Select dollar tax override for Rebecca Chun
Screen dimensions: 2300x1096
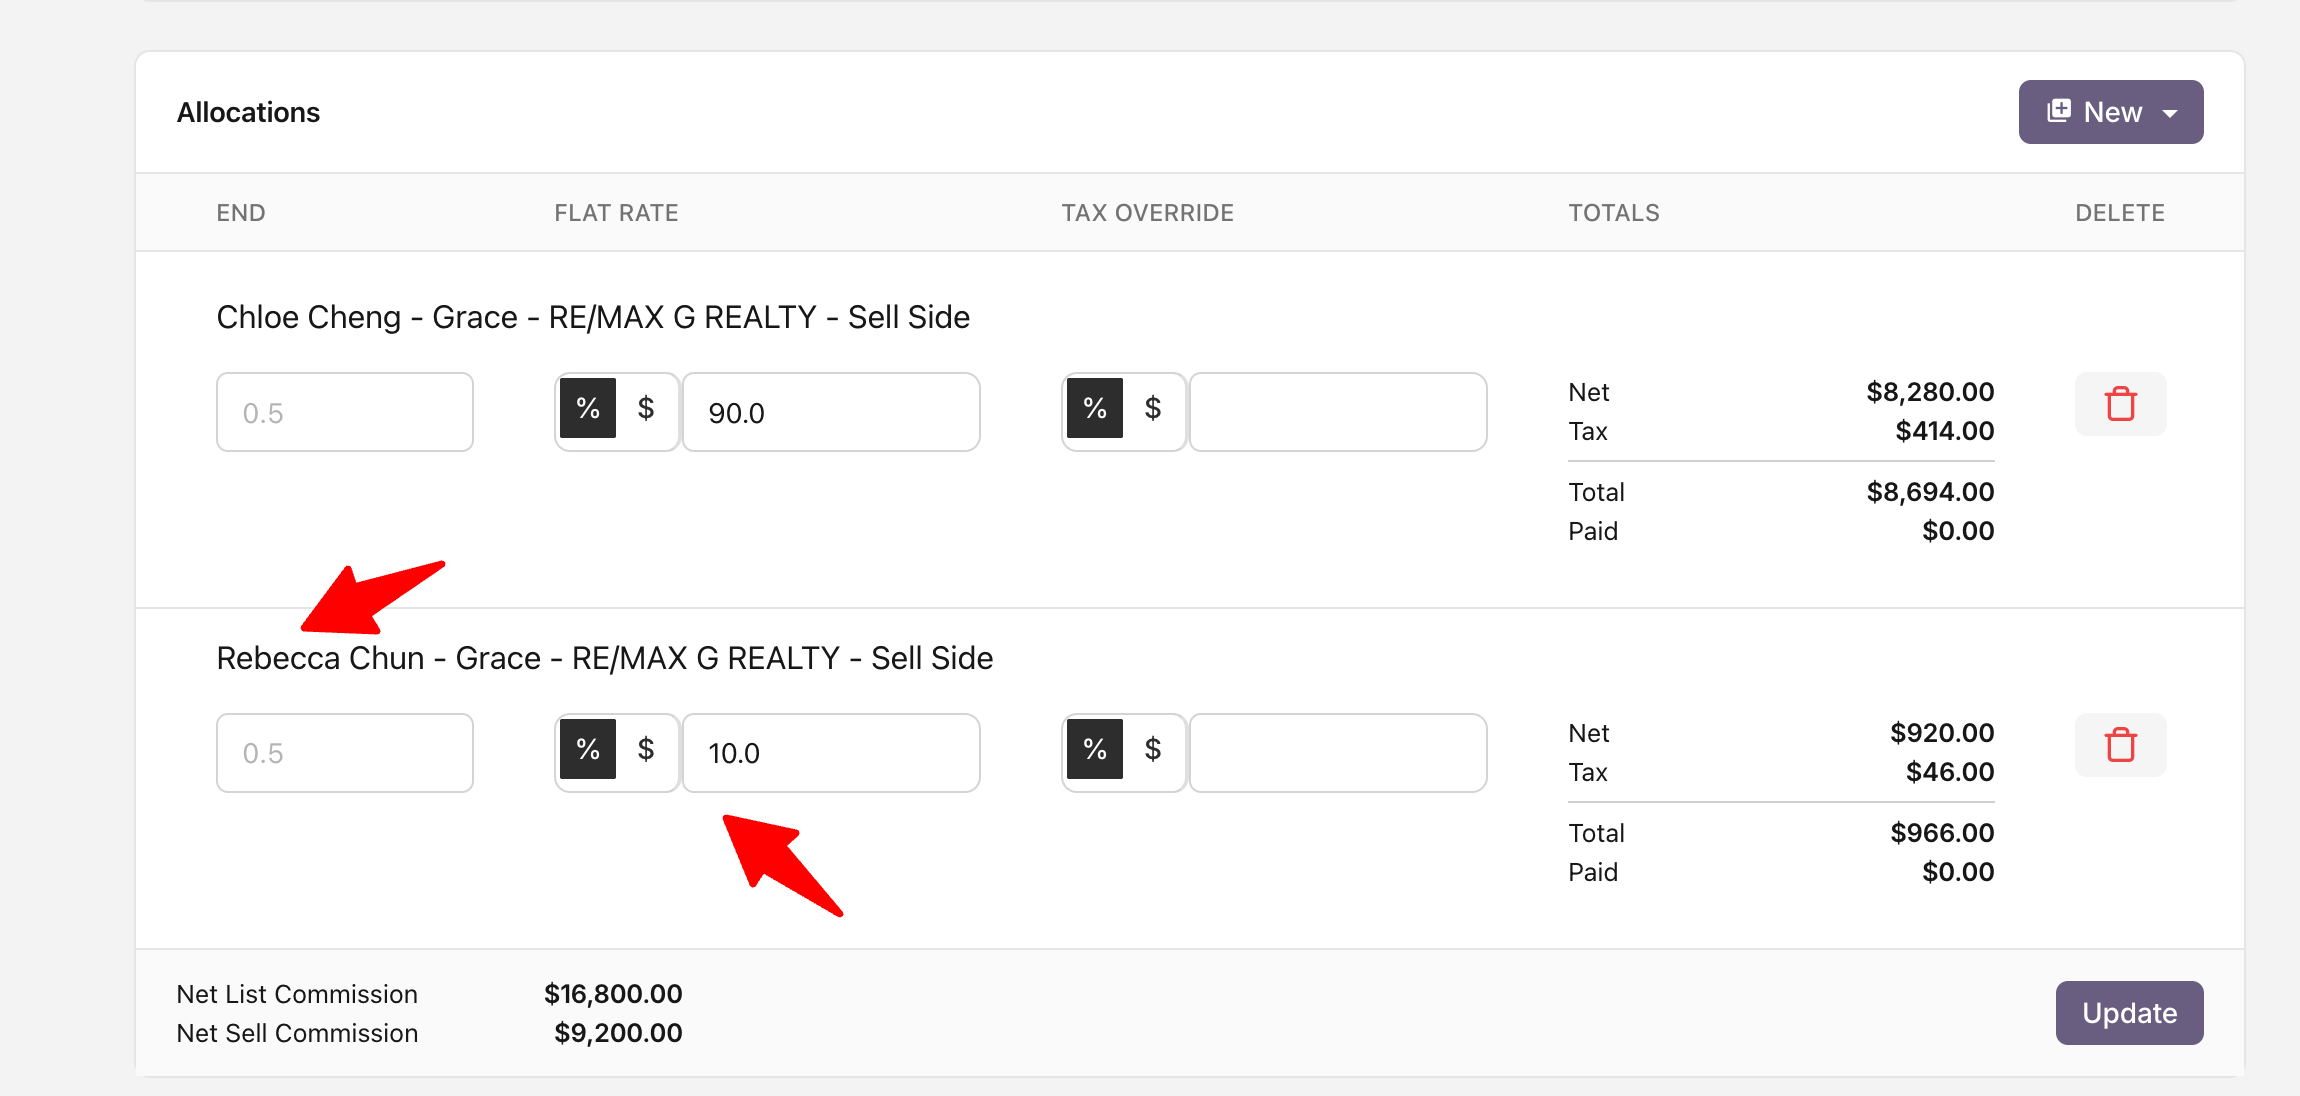1153,749
